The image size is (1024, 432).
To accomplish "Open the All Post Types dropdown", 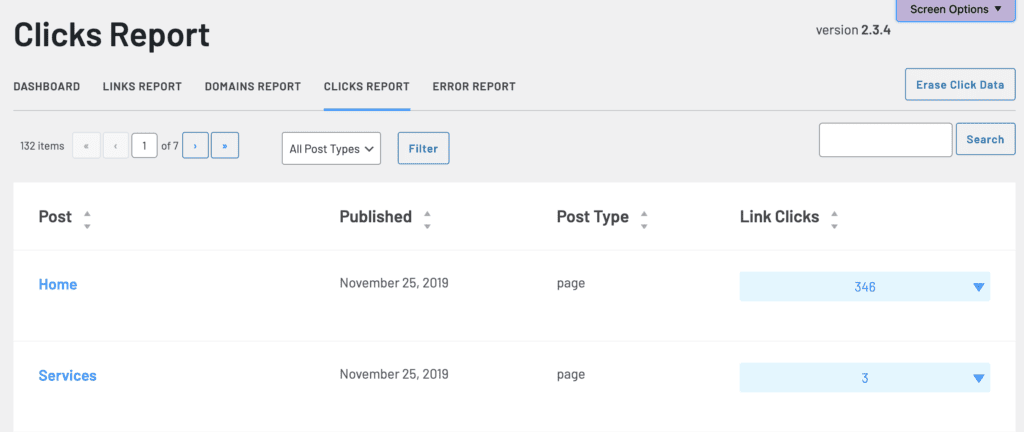I will [x=331, y=149].
